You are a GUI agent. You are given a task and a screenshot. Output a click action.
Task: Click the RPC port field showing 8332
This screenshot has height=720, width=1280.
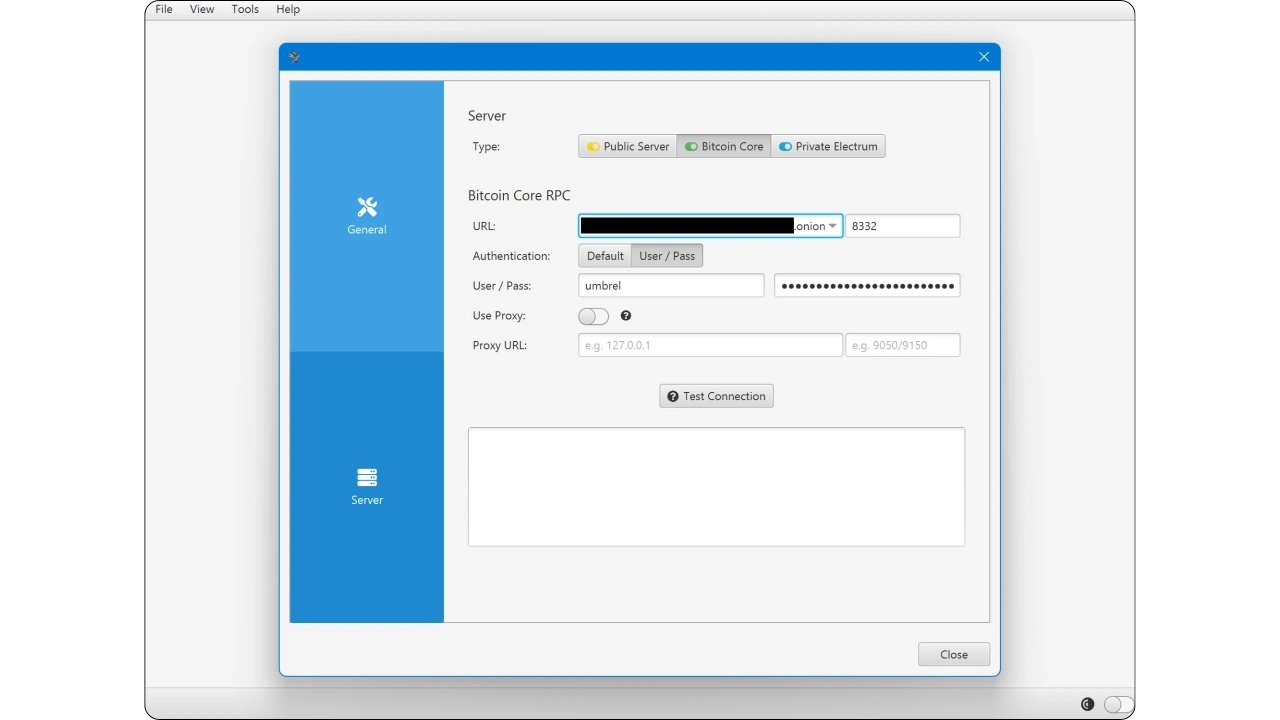pyautogui.click(x=903, y=226)
